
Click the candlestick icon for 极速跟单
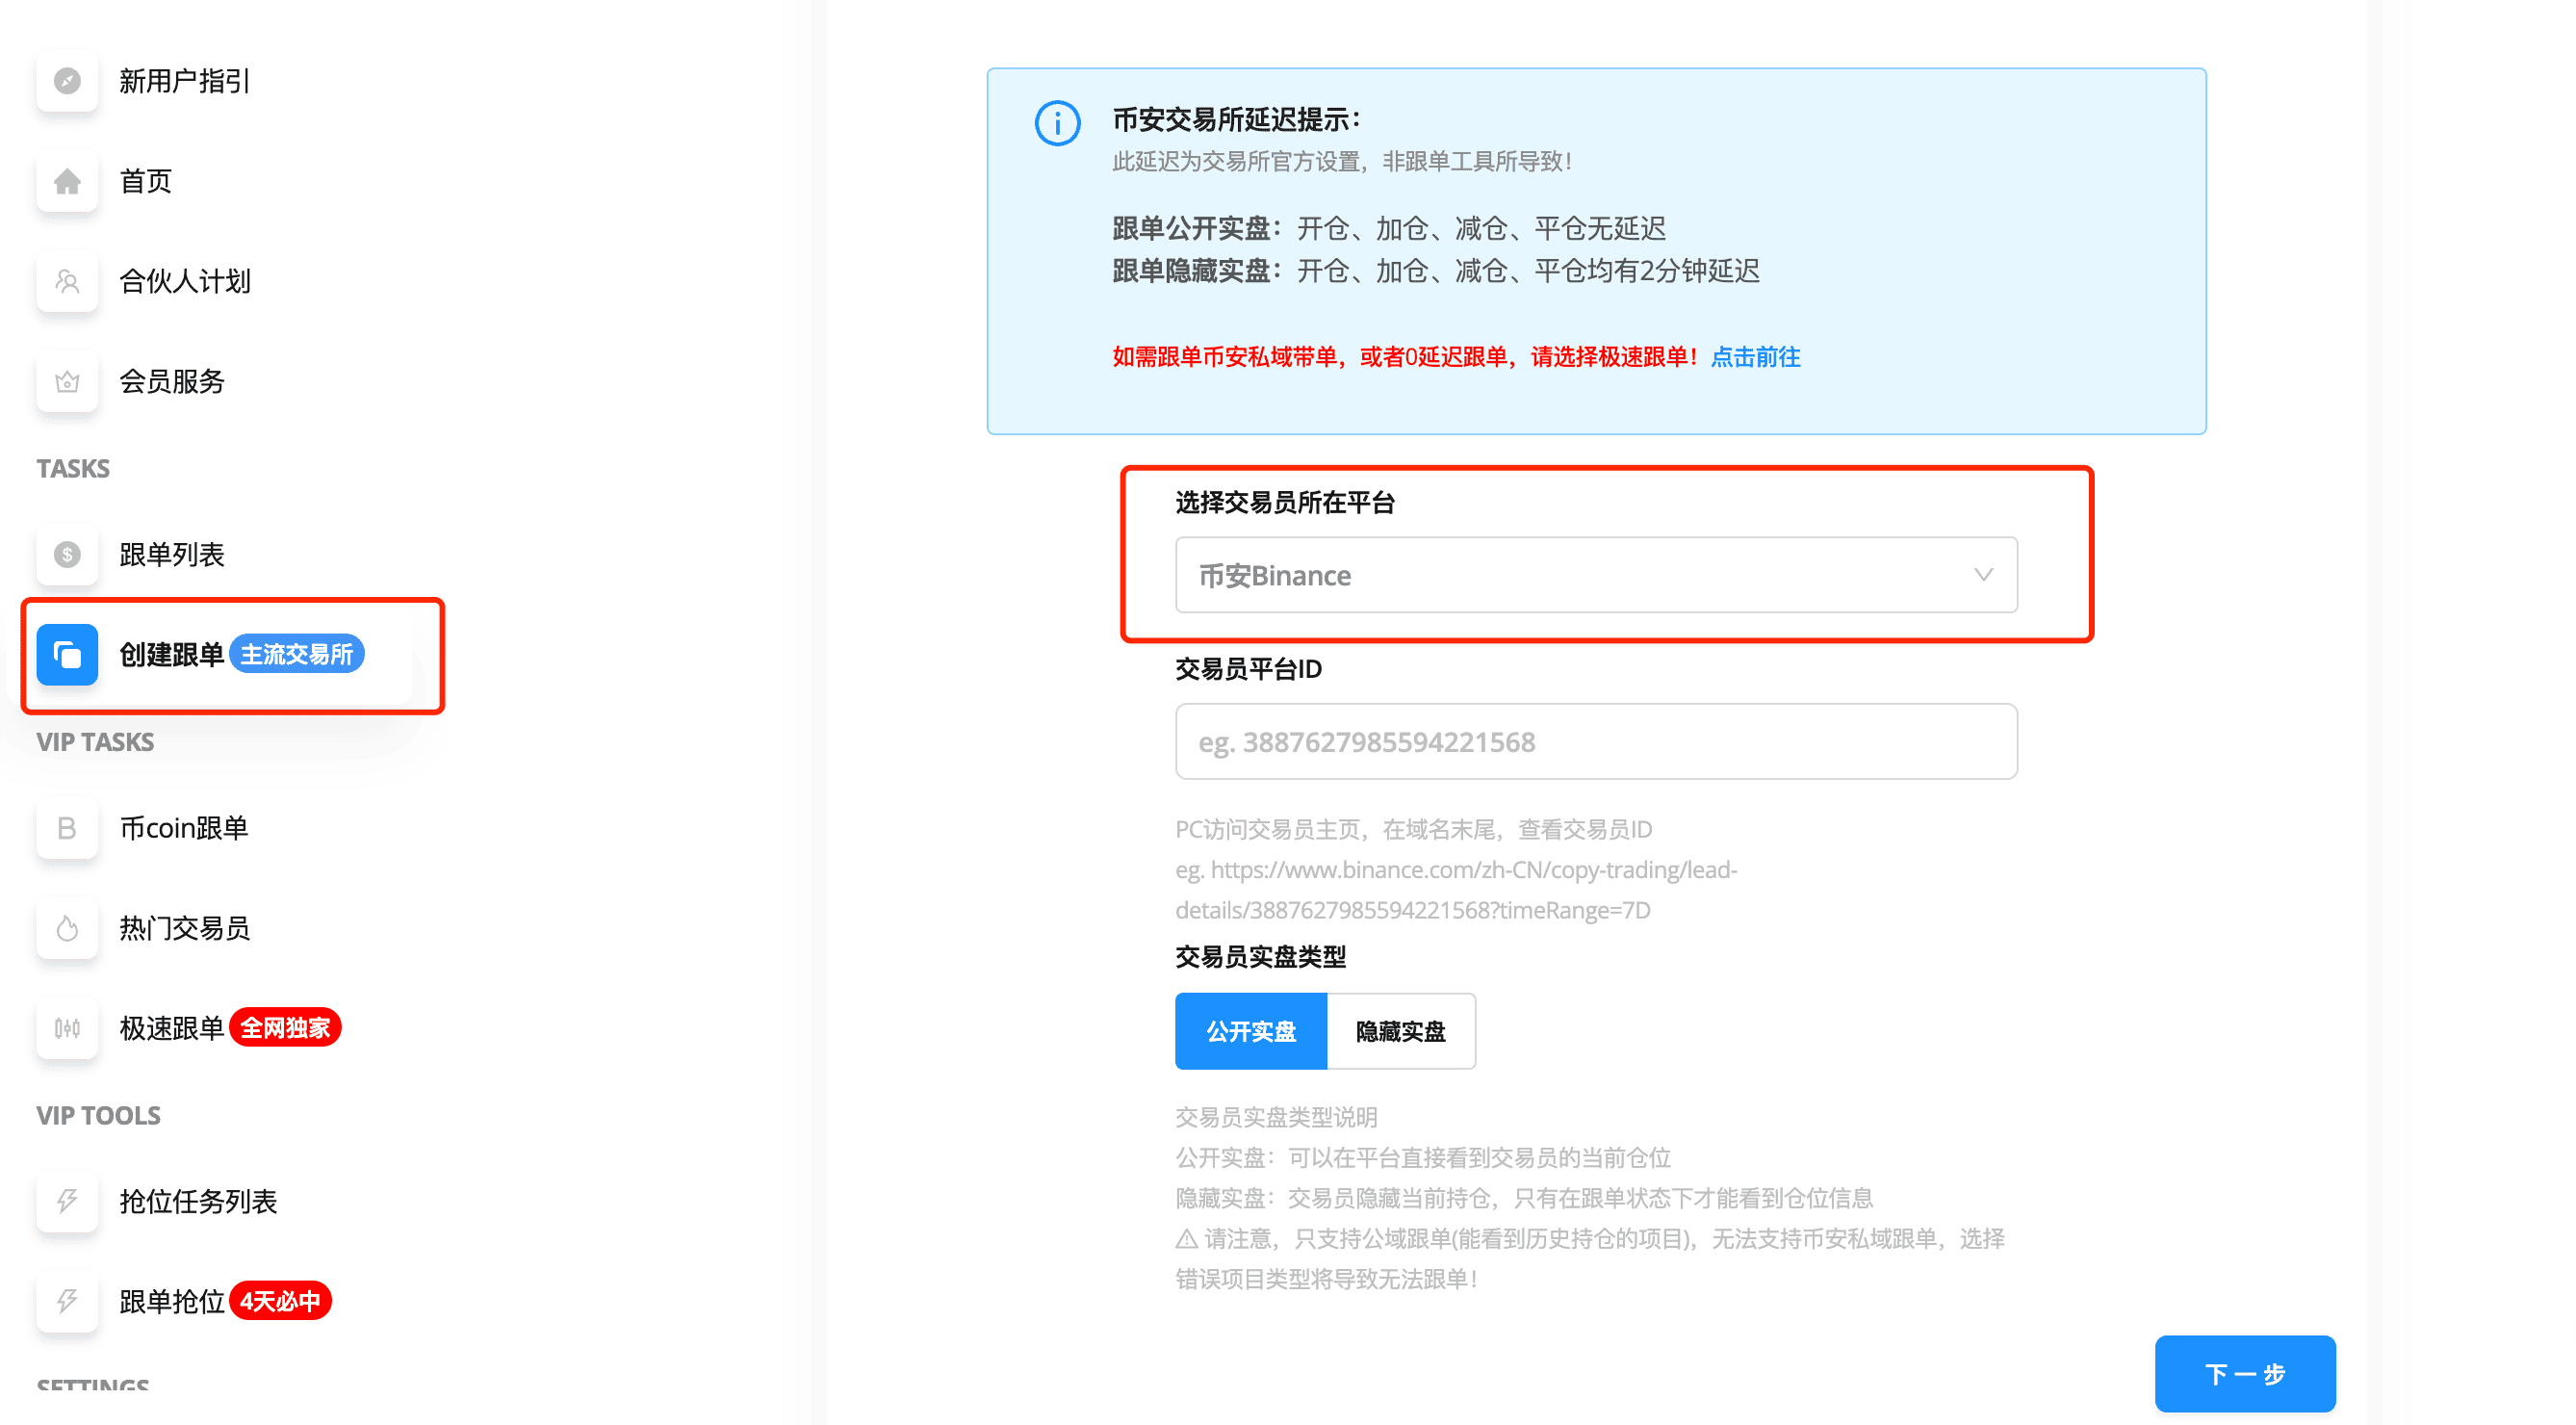coord(67,1028)
